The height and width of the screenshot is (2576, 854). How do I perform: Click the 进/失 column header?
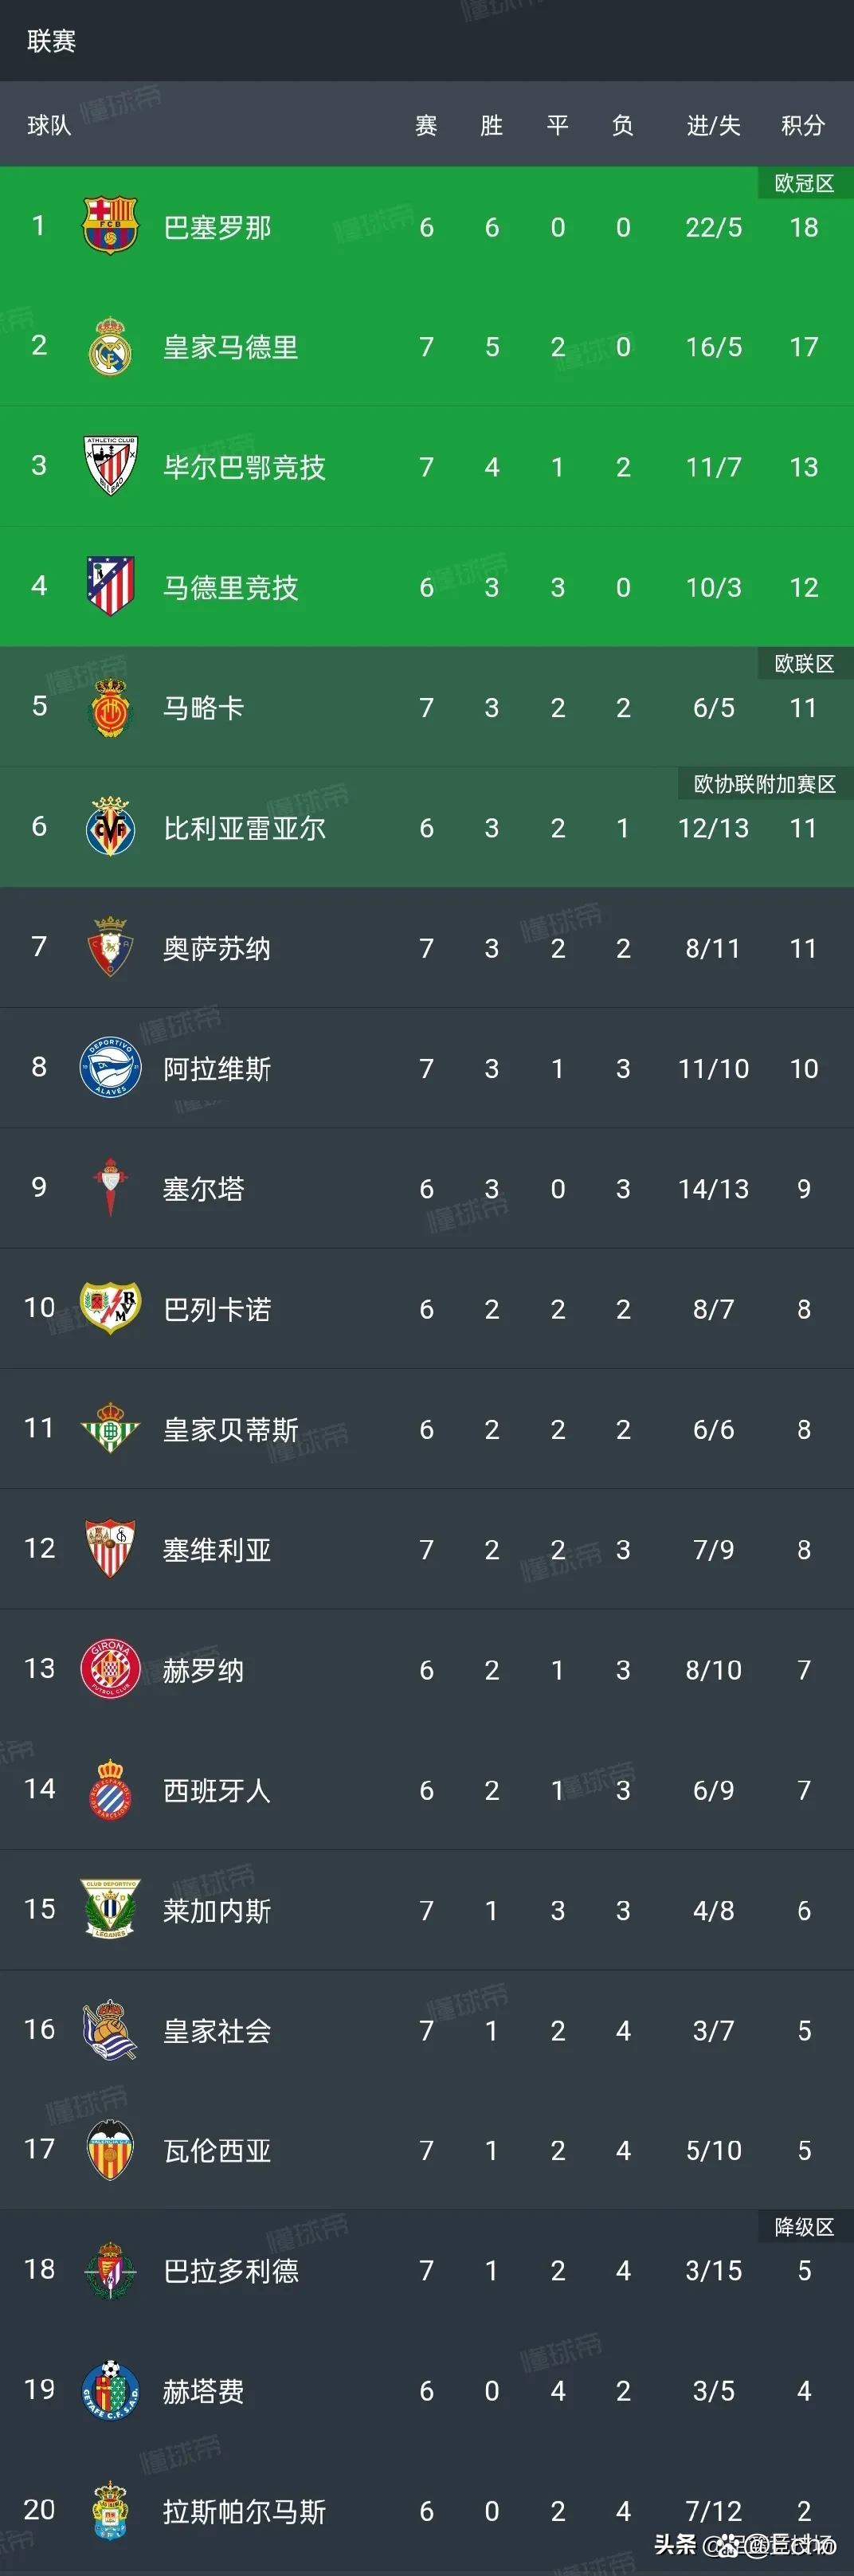[x=713, y=125]
